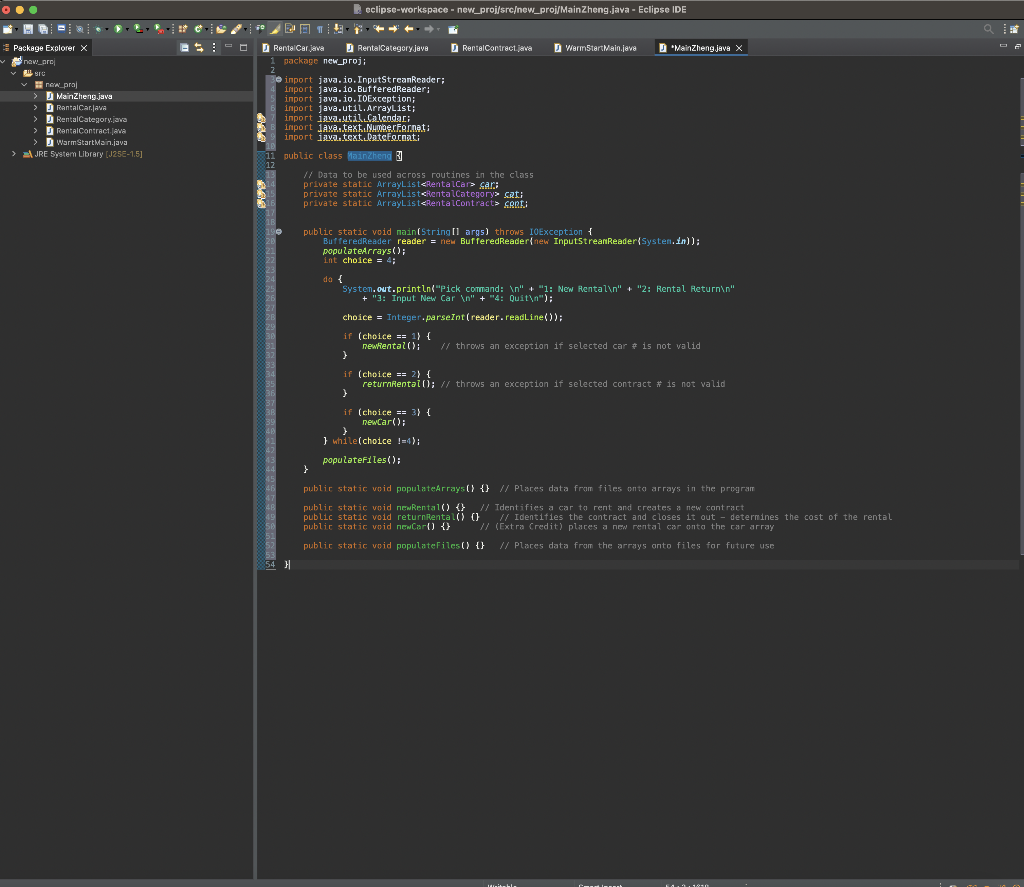Open the Package Explorer View Menu
Image resolution: width=1024 pixels, height=887 pixels.
pos(214,47)
